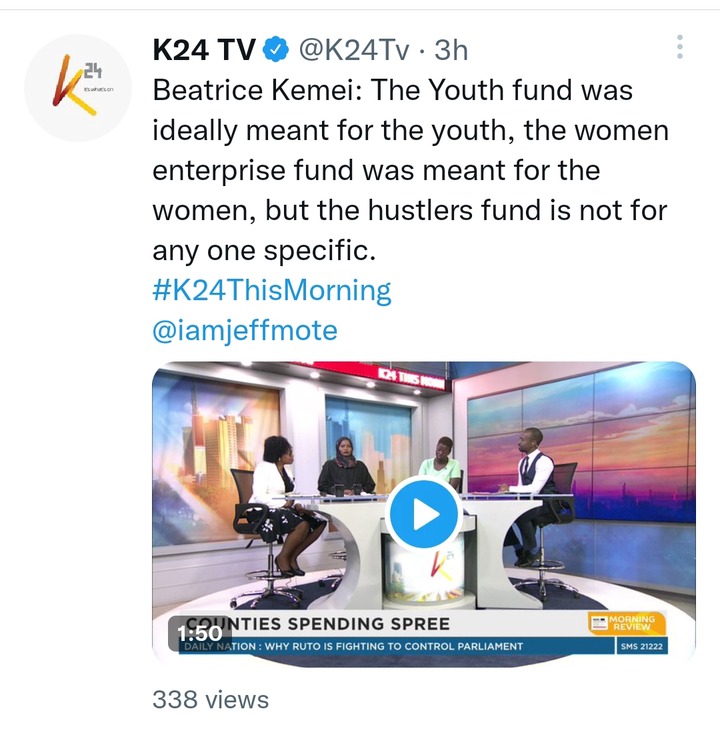
Task: Click the Morning Review logo in video
Action: [627, 623]
